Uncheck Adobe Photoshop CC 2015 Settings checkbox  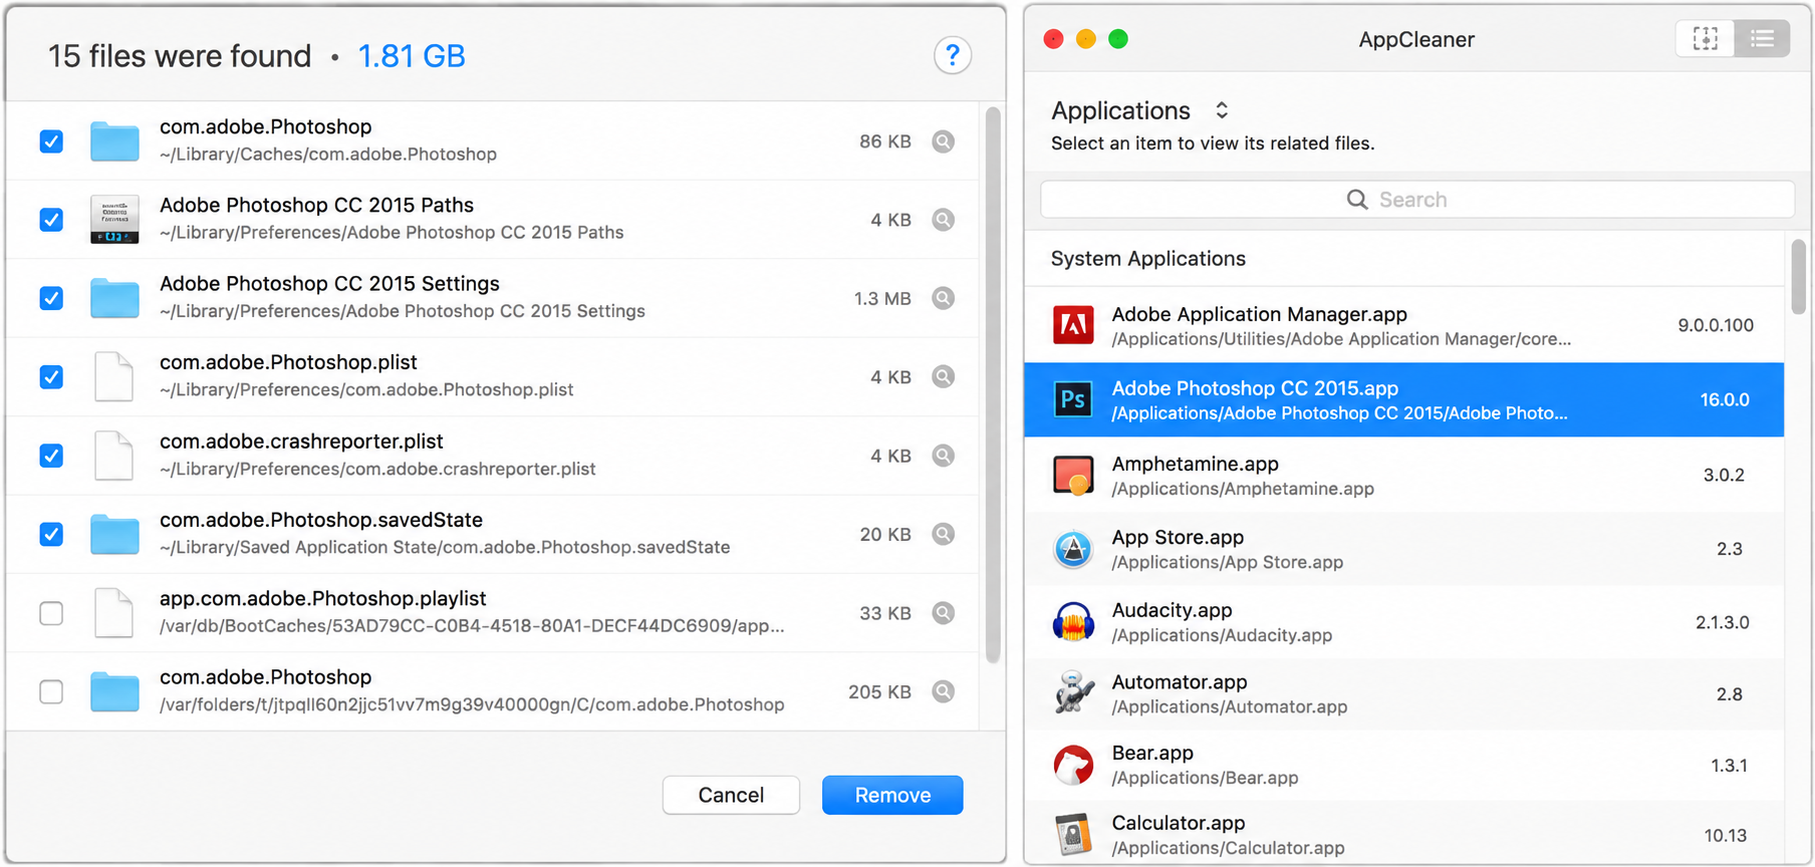[x=51, y=298]
